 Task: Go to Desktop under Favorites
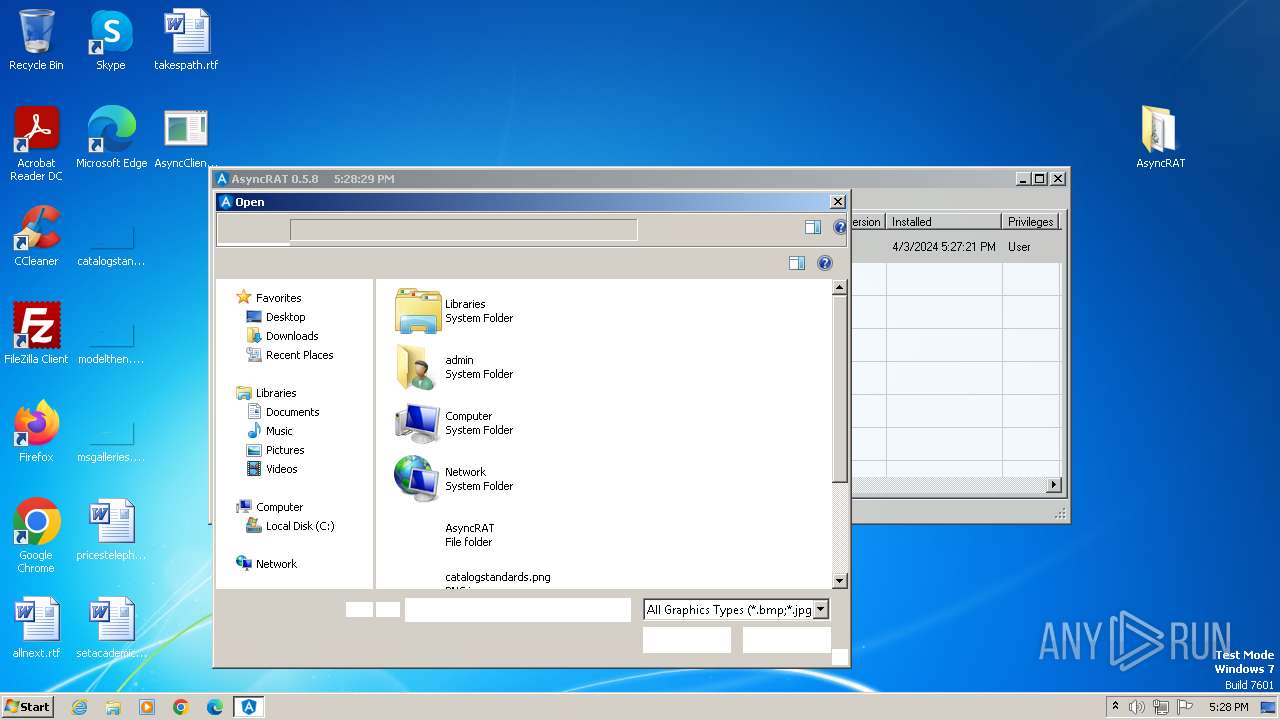tap(276, 317)
